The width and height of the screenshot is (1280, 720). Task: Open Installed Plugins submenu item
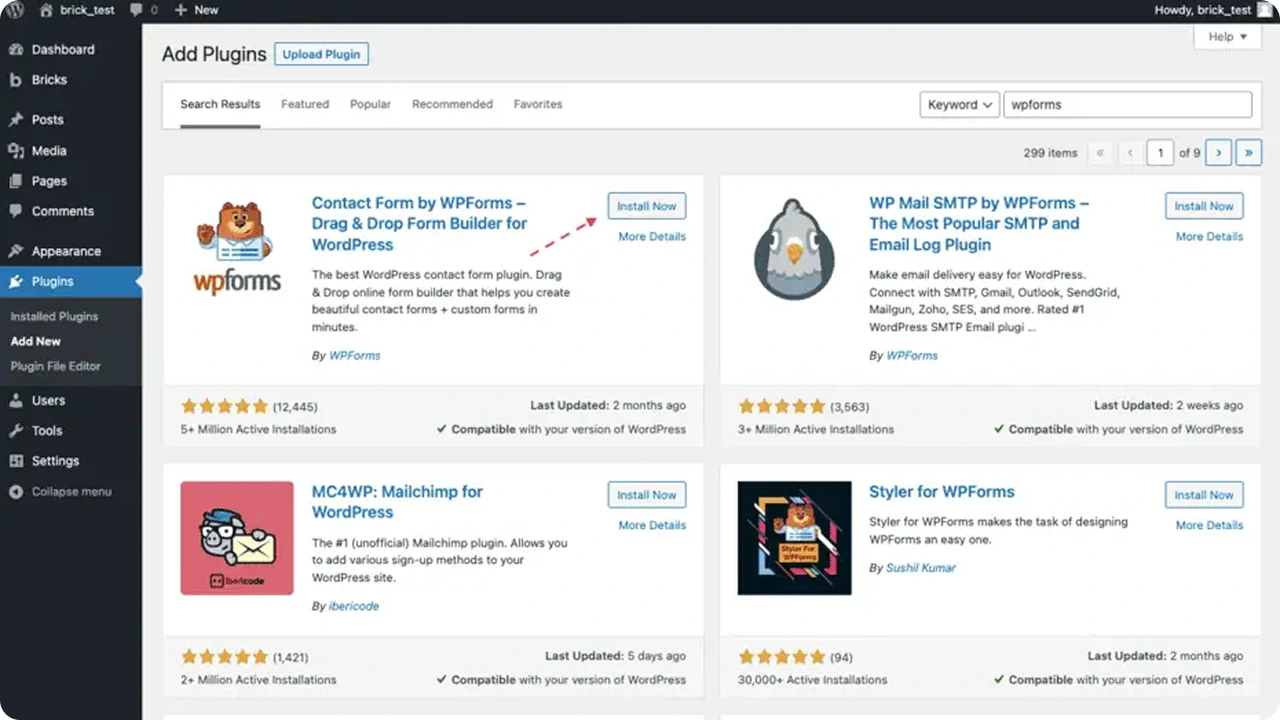(x=54, y=316)
